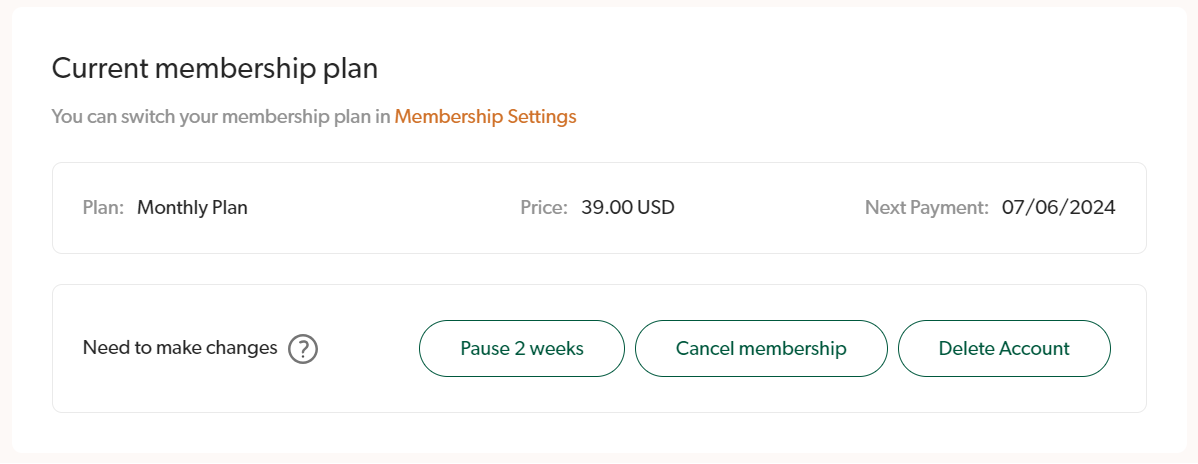Click the question mark help icon
The image size is (1198, 464).
(x=303, y=349)
